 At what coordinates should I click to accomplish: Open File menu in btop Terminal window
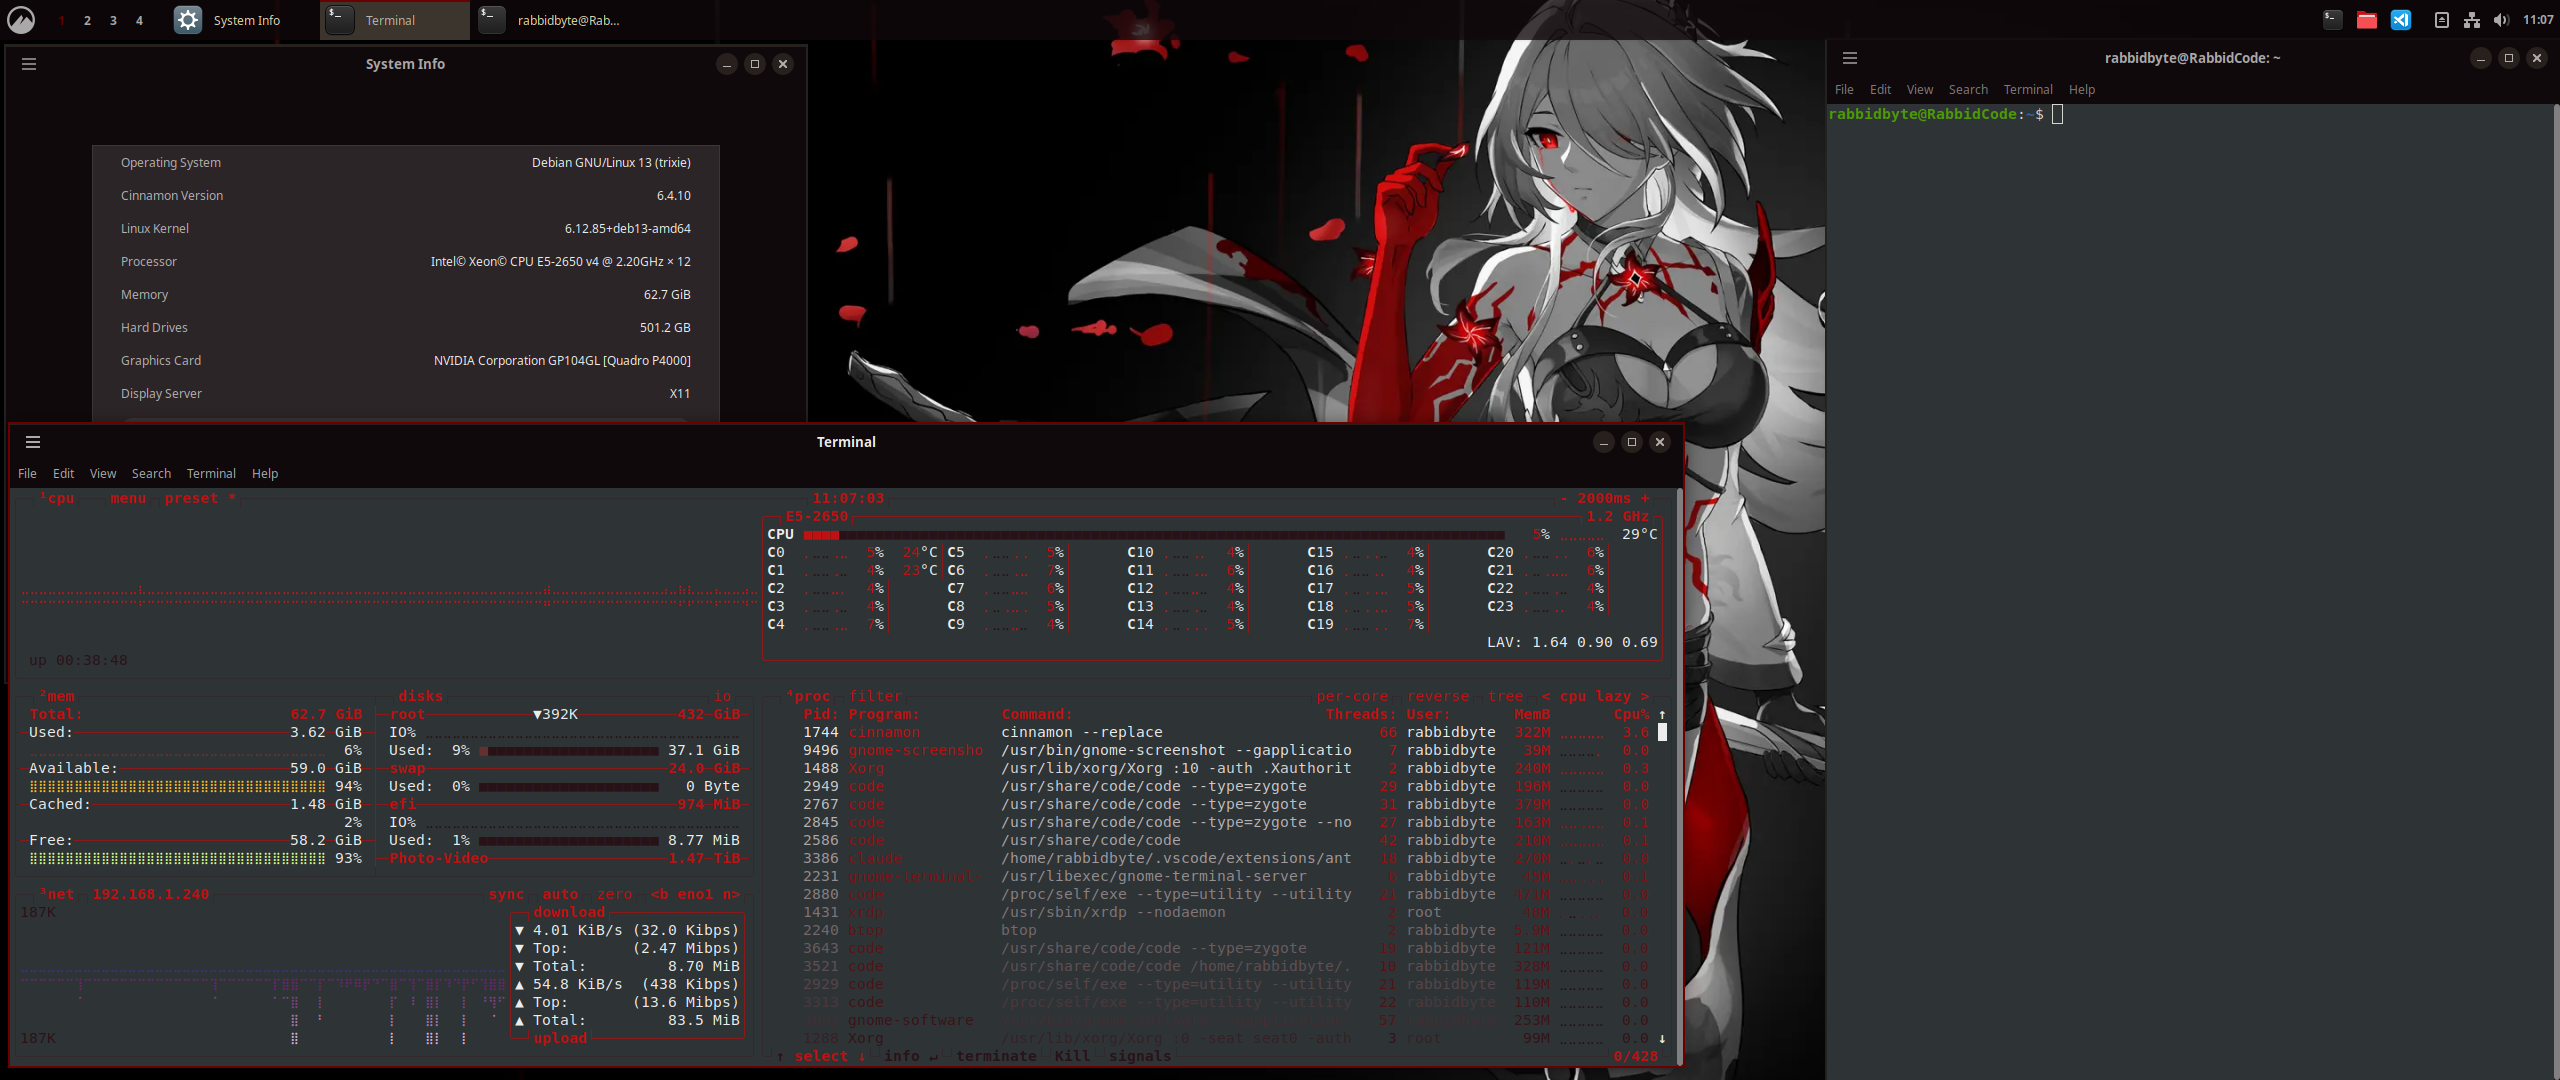point(27,474)
